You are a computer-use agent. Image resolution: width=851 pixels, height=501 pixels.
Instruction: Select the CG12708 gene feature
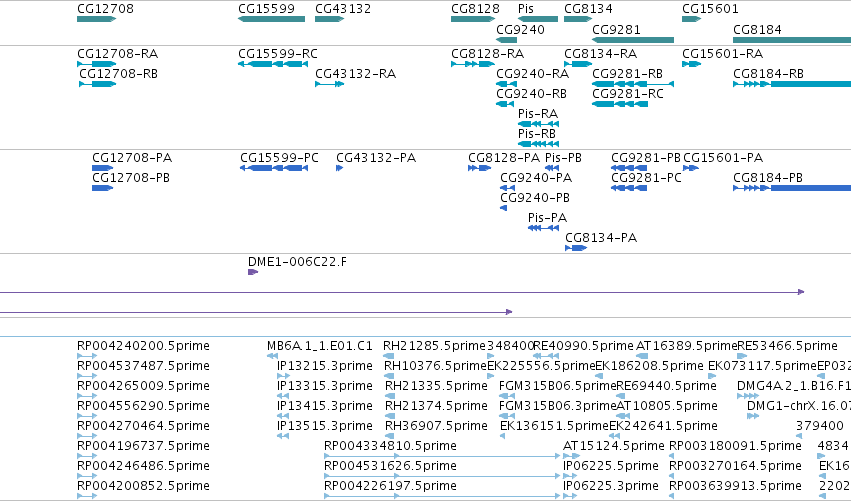click(x=97, y=19)
